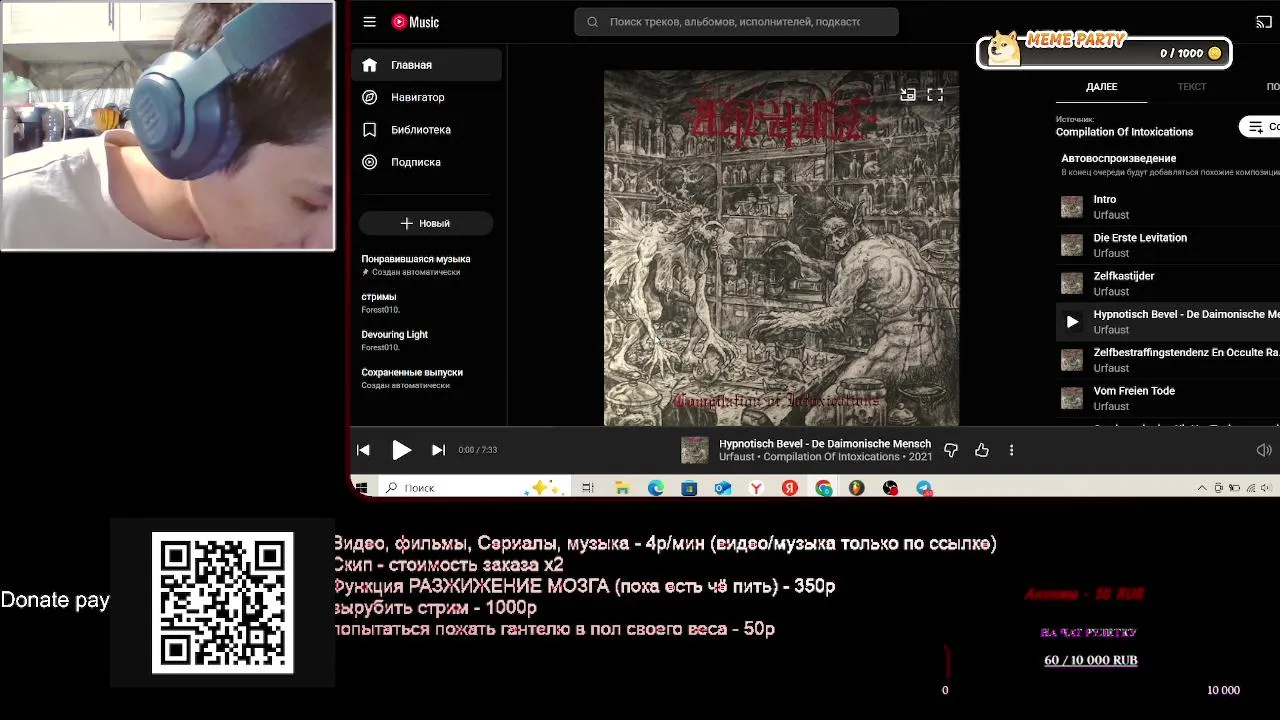Click the Compilation Of Intoxications source link
The height and width of the screenshot is (720, 1280).
point(1124,132)
